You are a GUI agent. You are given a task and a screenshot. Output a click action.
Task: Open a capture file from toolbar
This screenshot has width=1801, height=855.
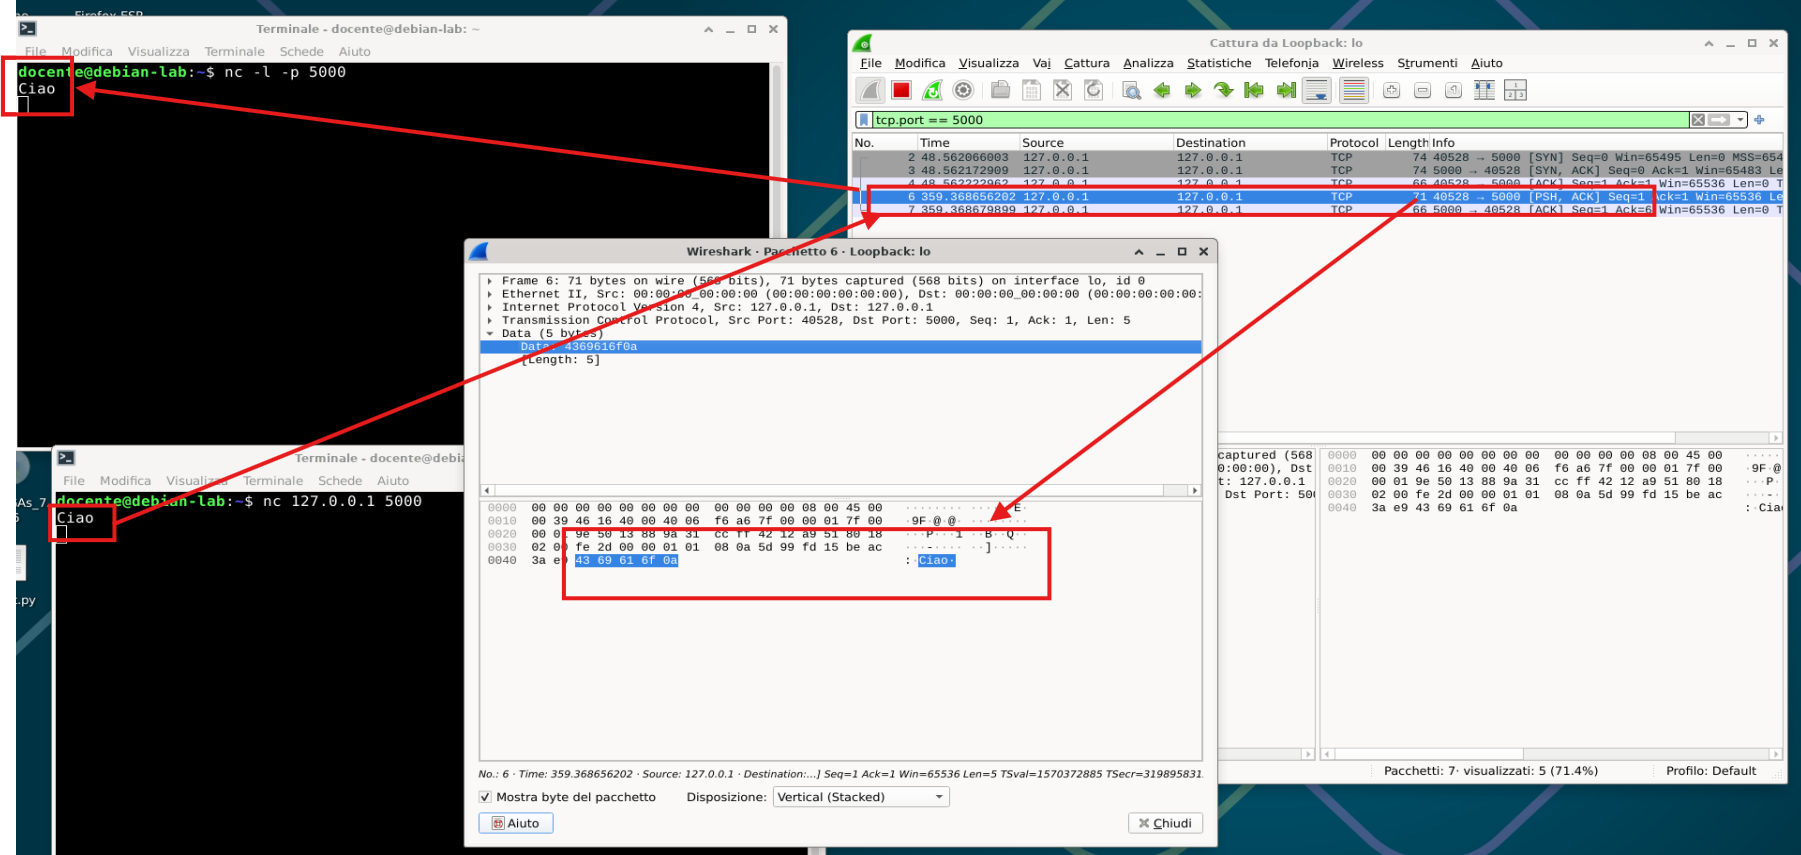[1000, 90]
